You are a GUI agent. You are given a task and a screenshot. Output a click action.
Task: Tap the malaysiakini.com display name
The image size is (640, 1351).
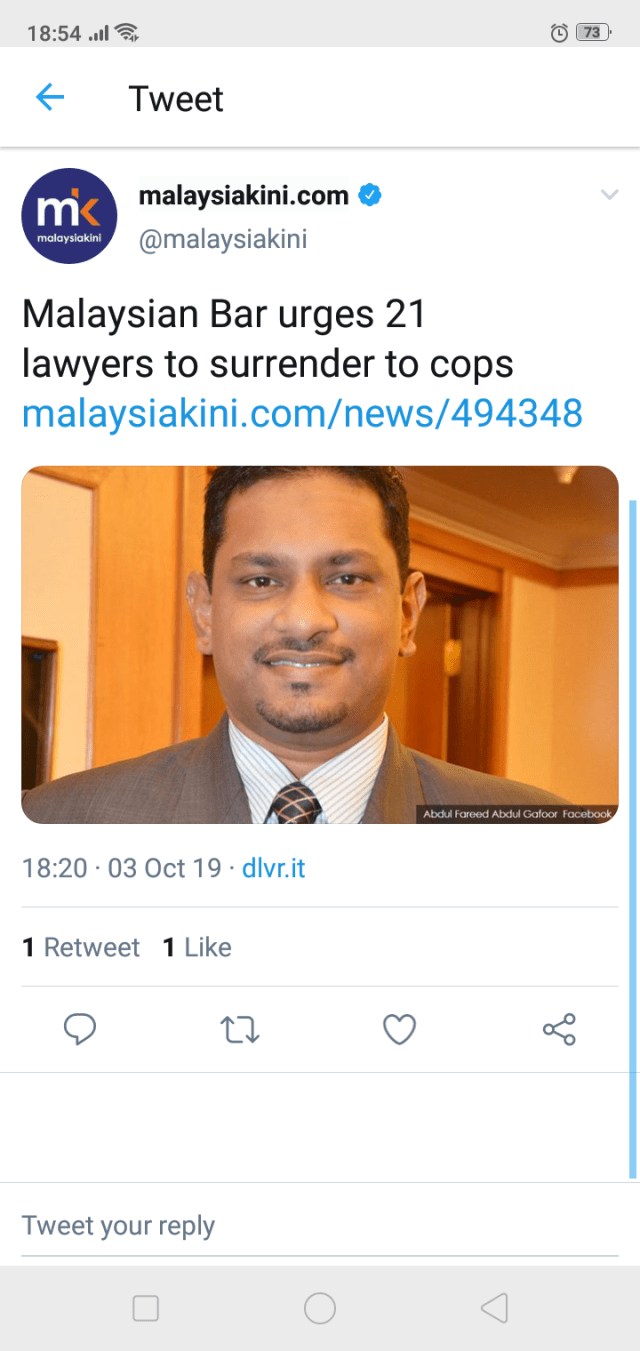(243, 196)
